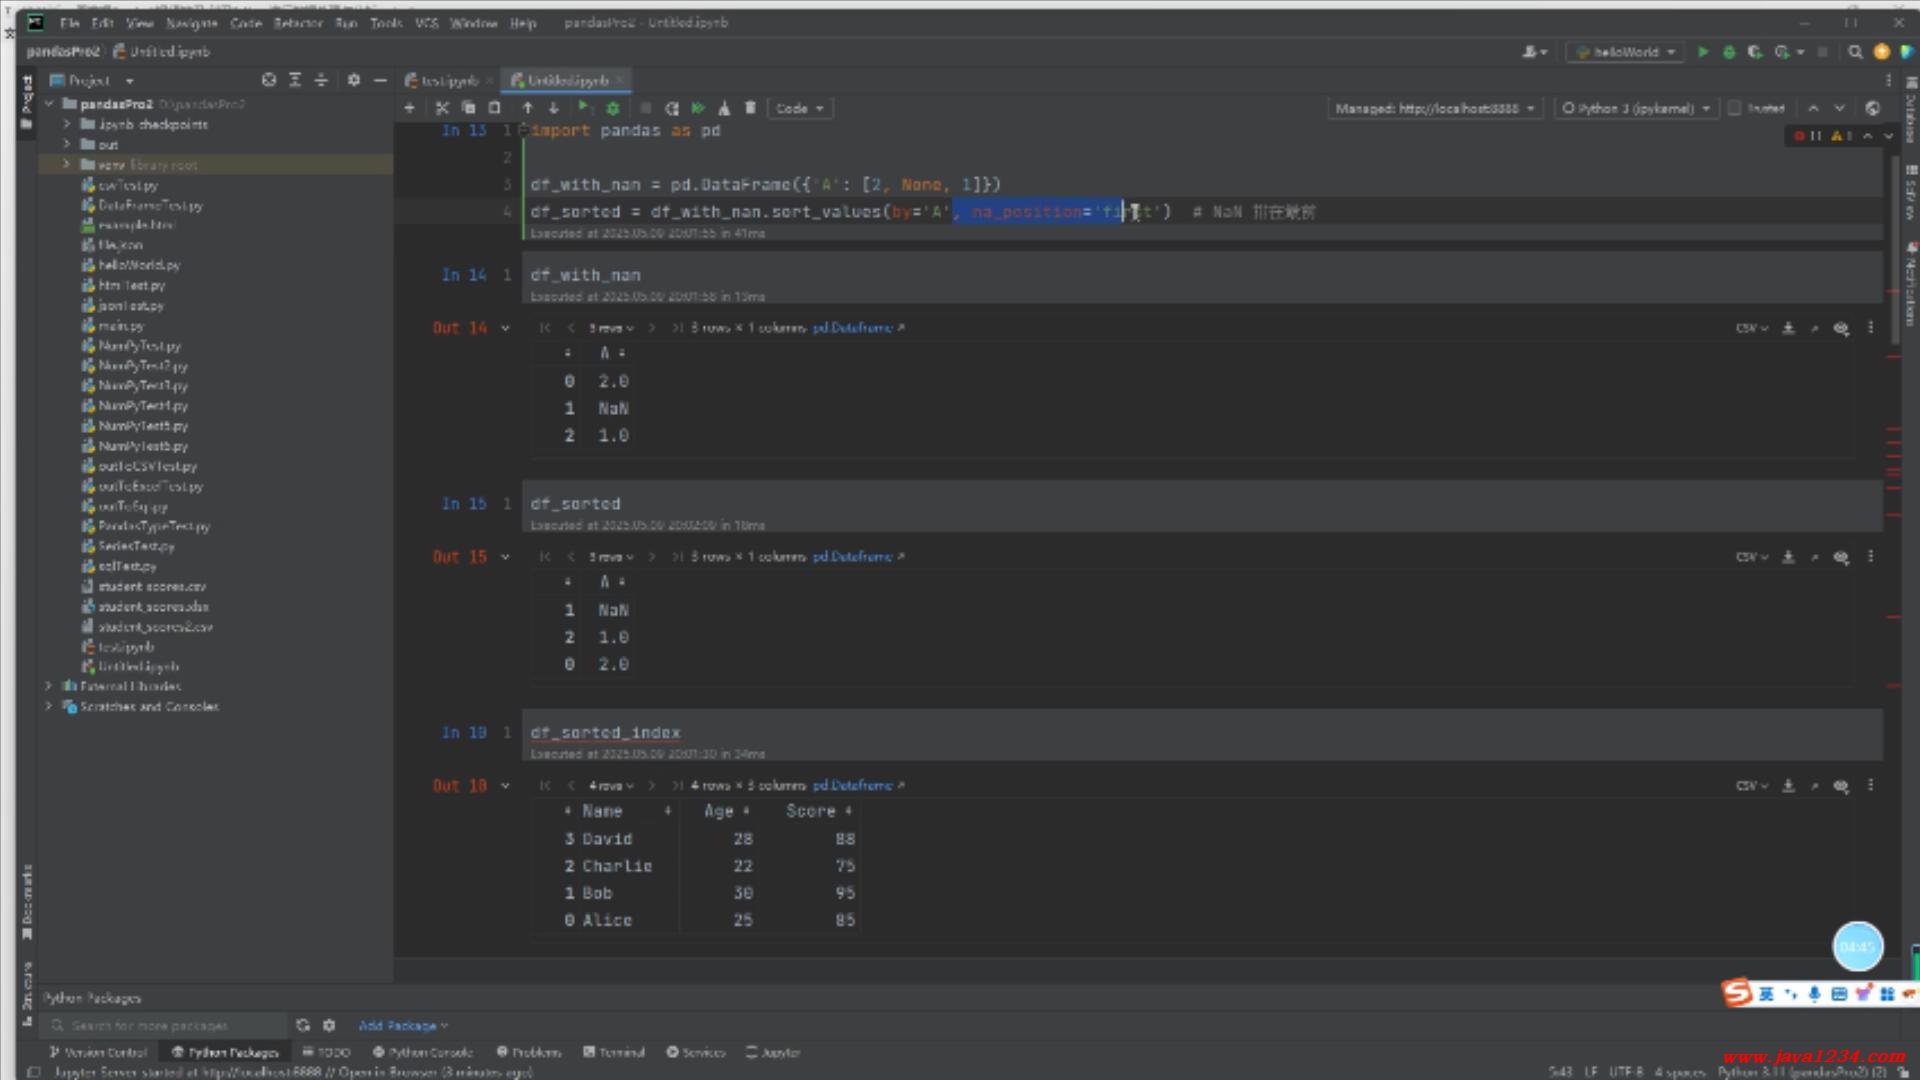Cut the selected notebook cell

[x=442, y=108]
